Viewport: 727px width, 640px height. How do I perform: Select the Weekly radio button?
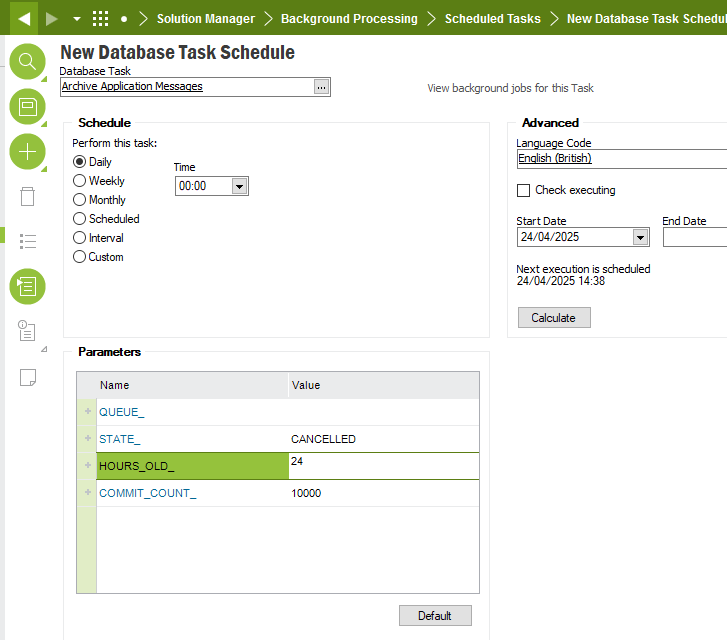tap(79, 180)
